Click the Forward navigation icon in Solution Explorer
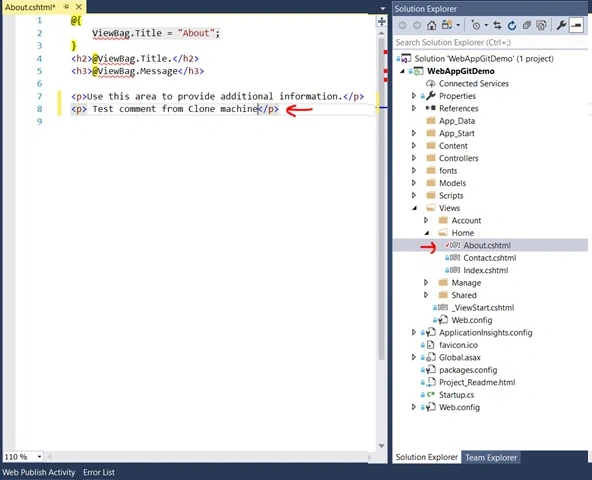This screenshot has width=592, height=480. 417,25
